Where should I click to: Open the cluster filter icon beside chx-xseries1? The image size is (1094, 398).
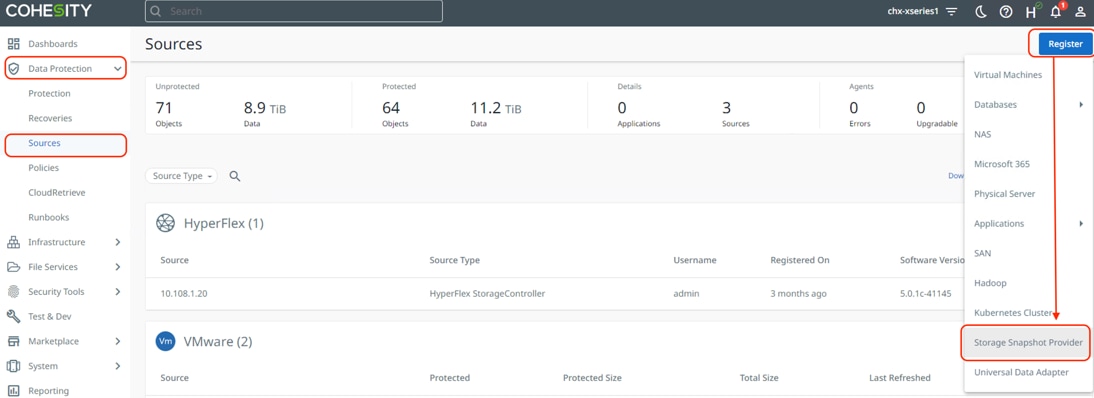952,12
